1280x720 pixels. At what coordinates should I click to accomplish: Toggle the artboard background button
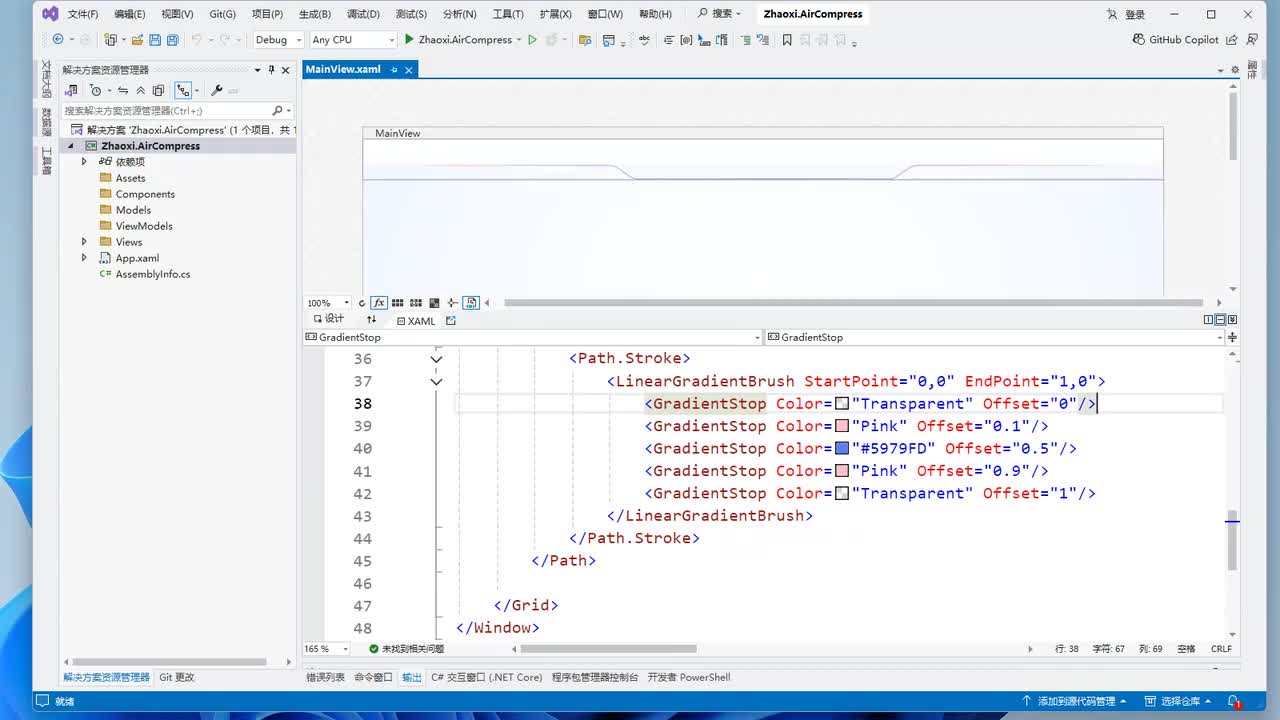click(x=434, y=303)
